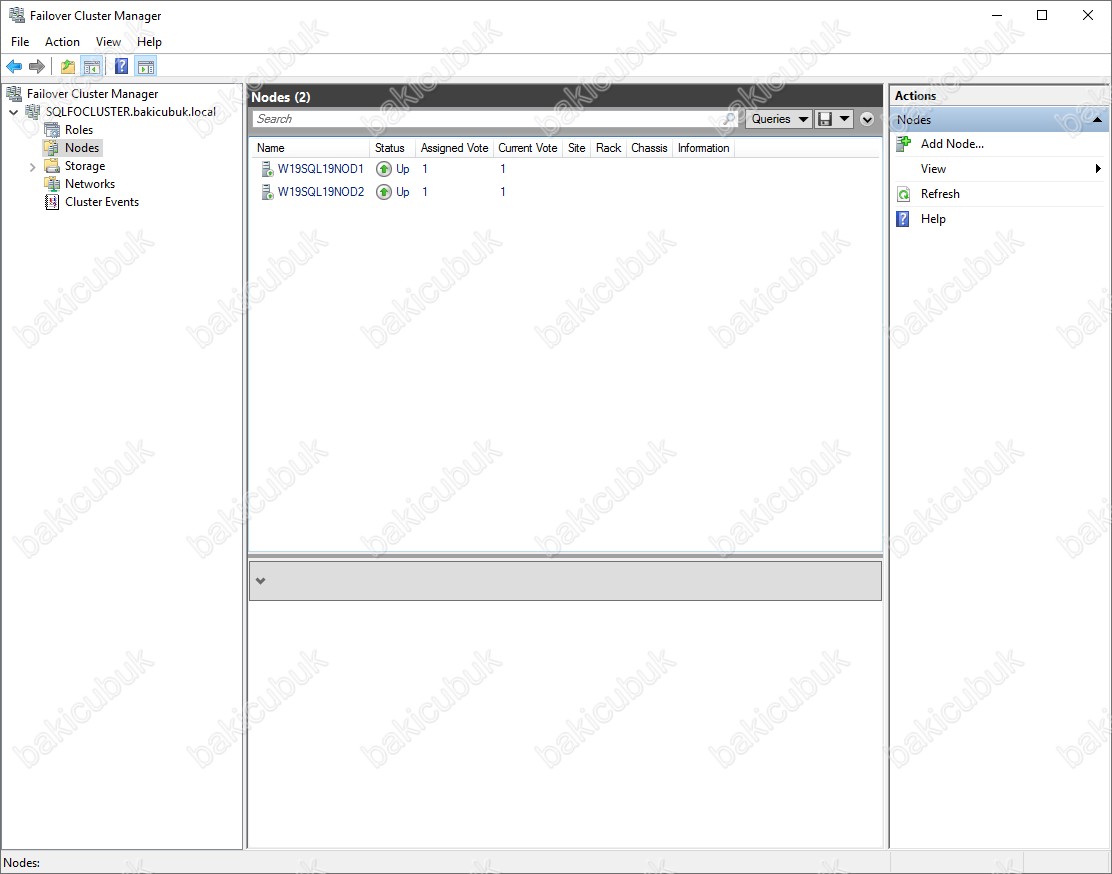
Task: Collapse the SQLFOCLUSTER.bakicubuk.local tree node
Action: click(13, 112)
